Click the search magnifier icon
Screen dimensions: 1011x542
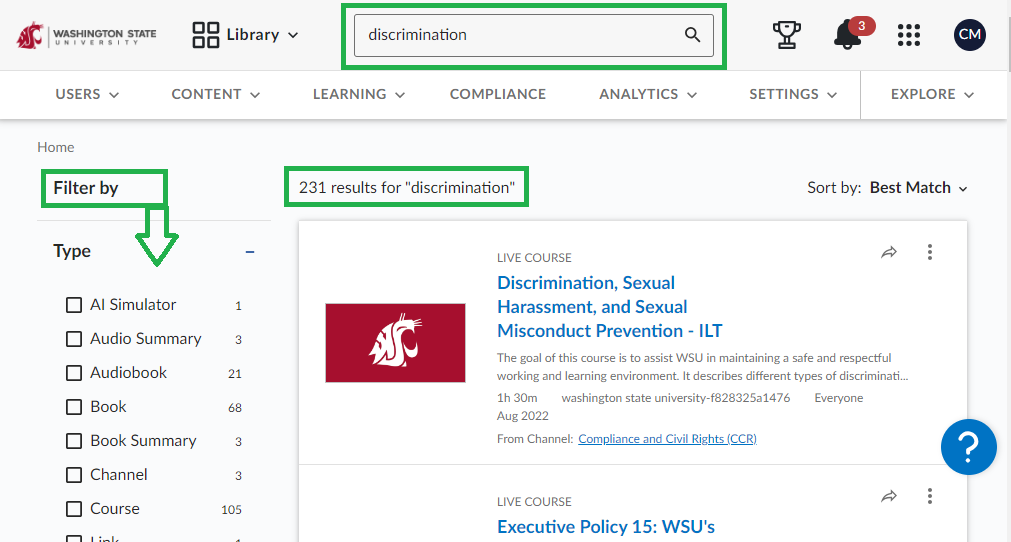tap(692, 35)
